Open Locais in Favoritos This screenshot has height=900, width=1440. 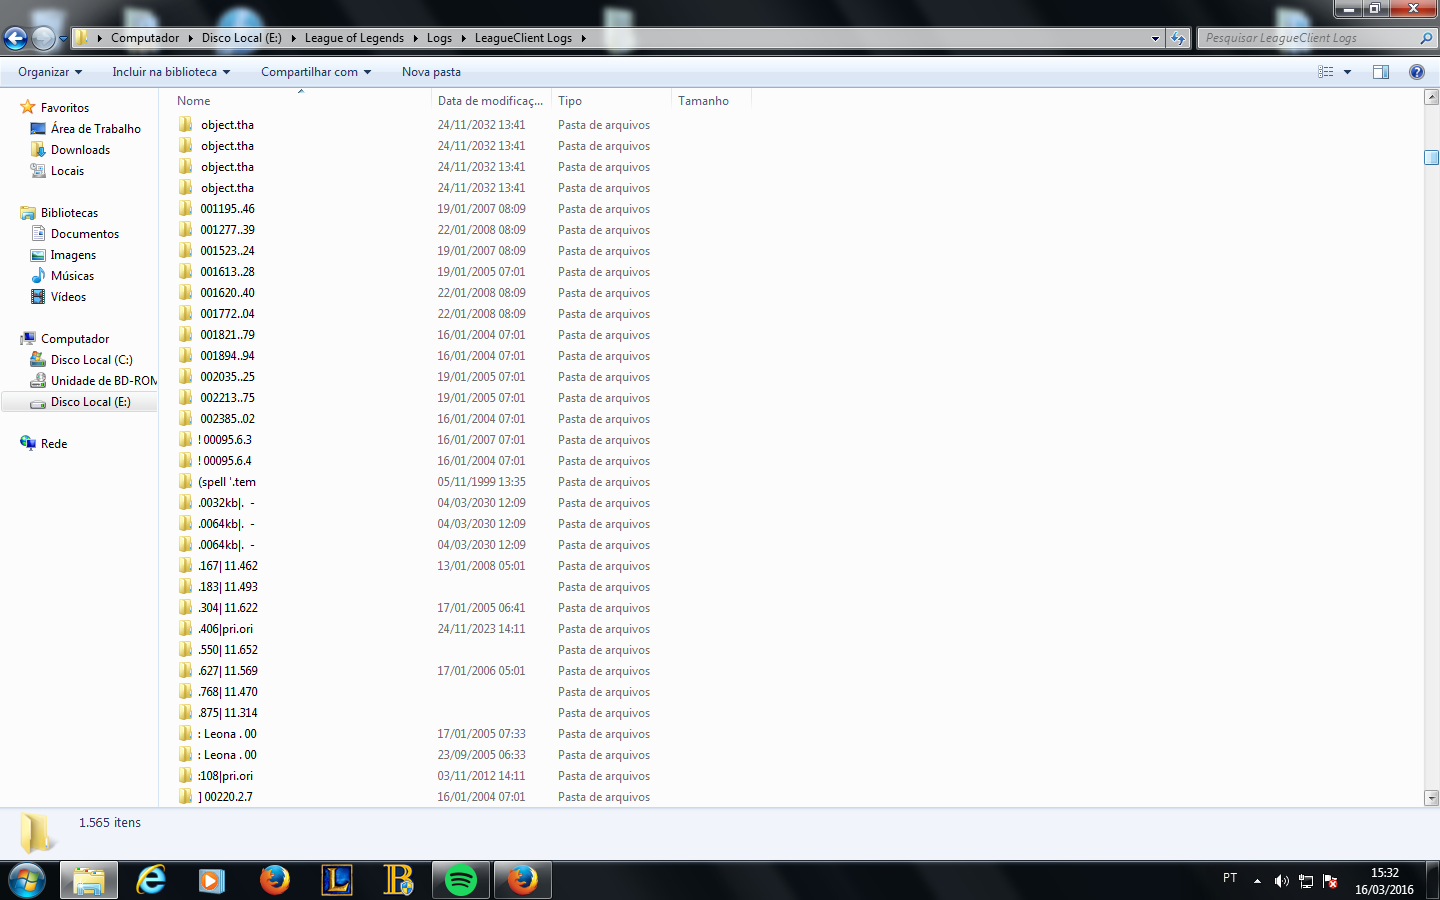pos(67,171)
